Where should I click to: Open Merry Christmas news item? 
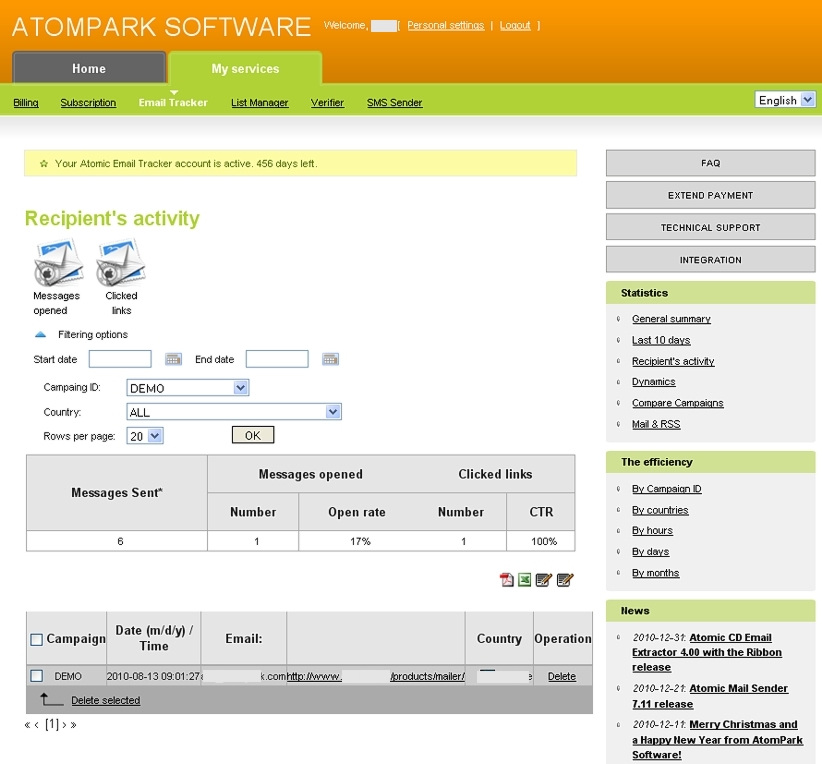pyautogui.click(x=717, y=739)
